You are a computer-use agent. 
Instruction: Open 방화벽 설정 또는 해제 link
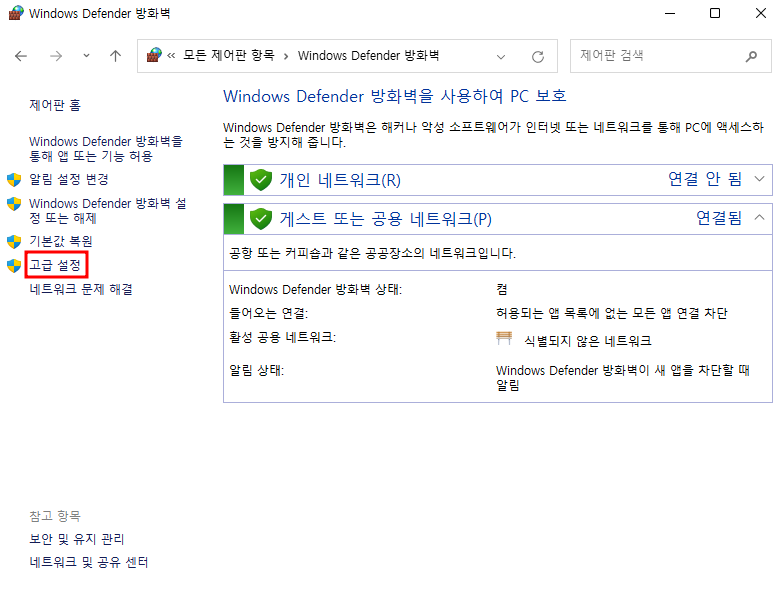pos(108,210)
